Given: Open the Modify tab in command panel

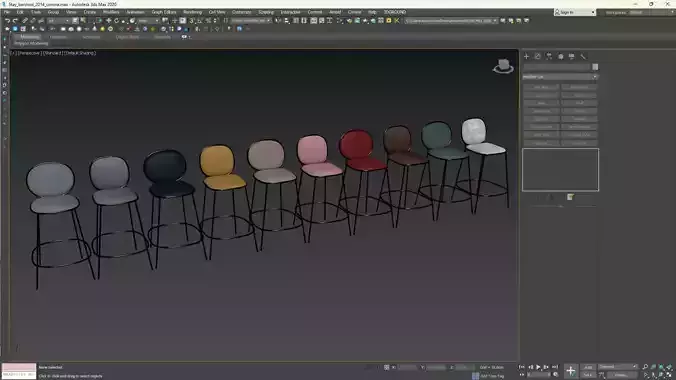Looking at the screenshot, I should [x=538, y=57].
